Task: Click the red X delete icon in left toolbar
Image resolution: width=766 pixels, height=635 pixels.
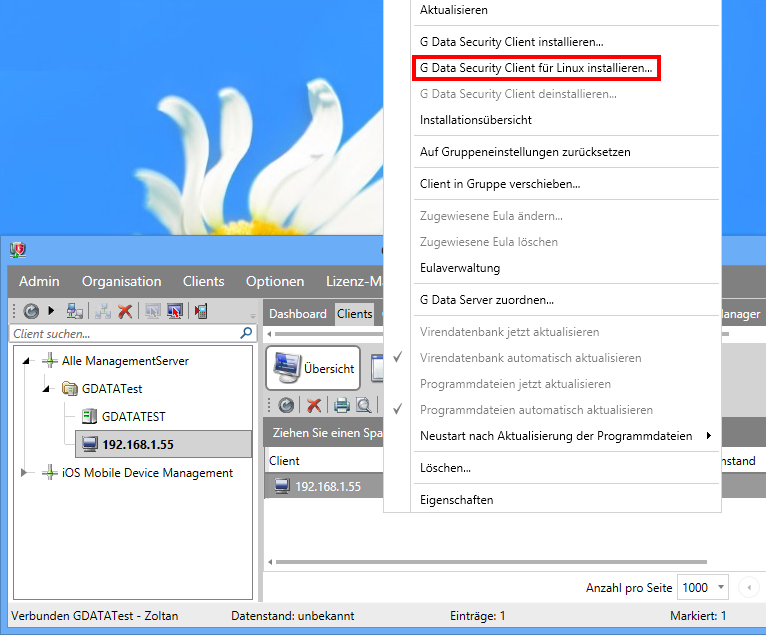Action: click(x=125, y=311)
